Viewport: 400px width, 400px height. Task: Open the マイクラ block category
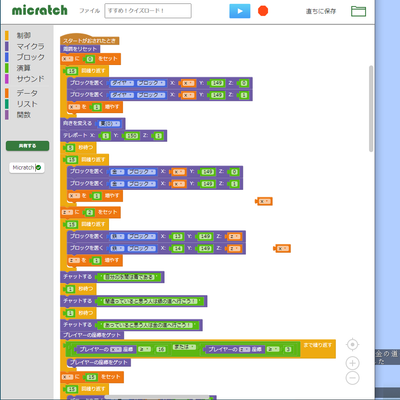pyautogui.click(x=30, y=46)
